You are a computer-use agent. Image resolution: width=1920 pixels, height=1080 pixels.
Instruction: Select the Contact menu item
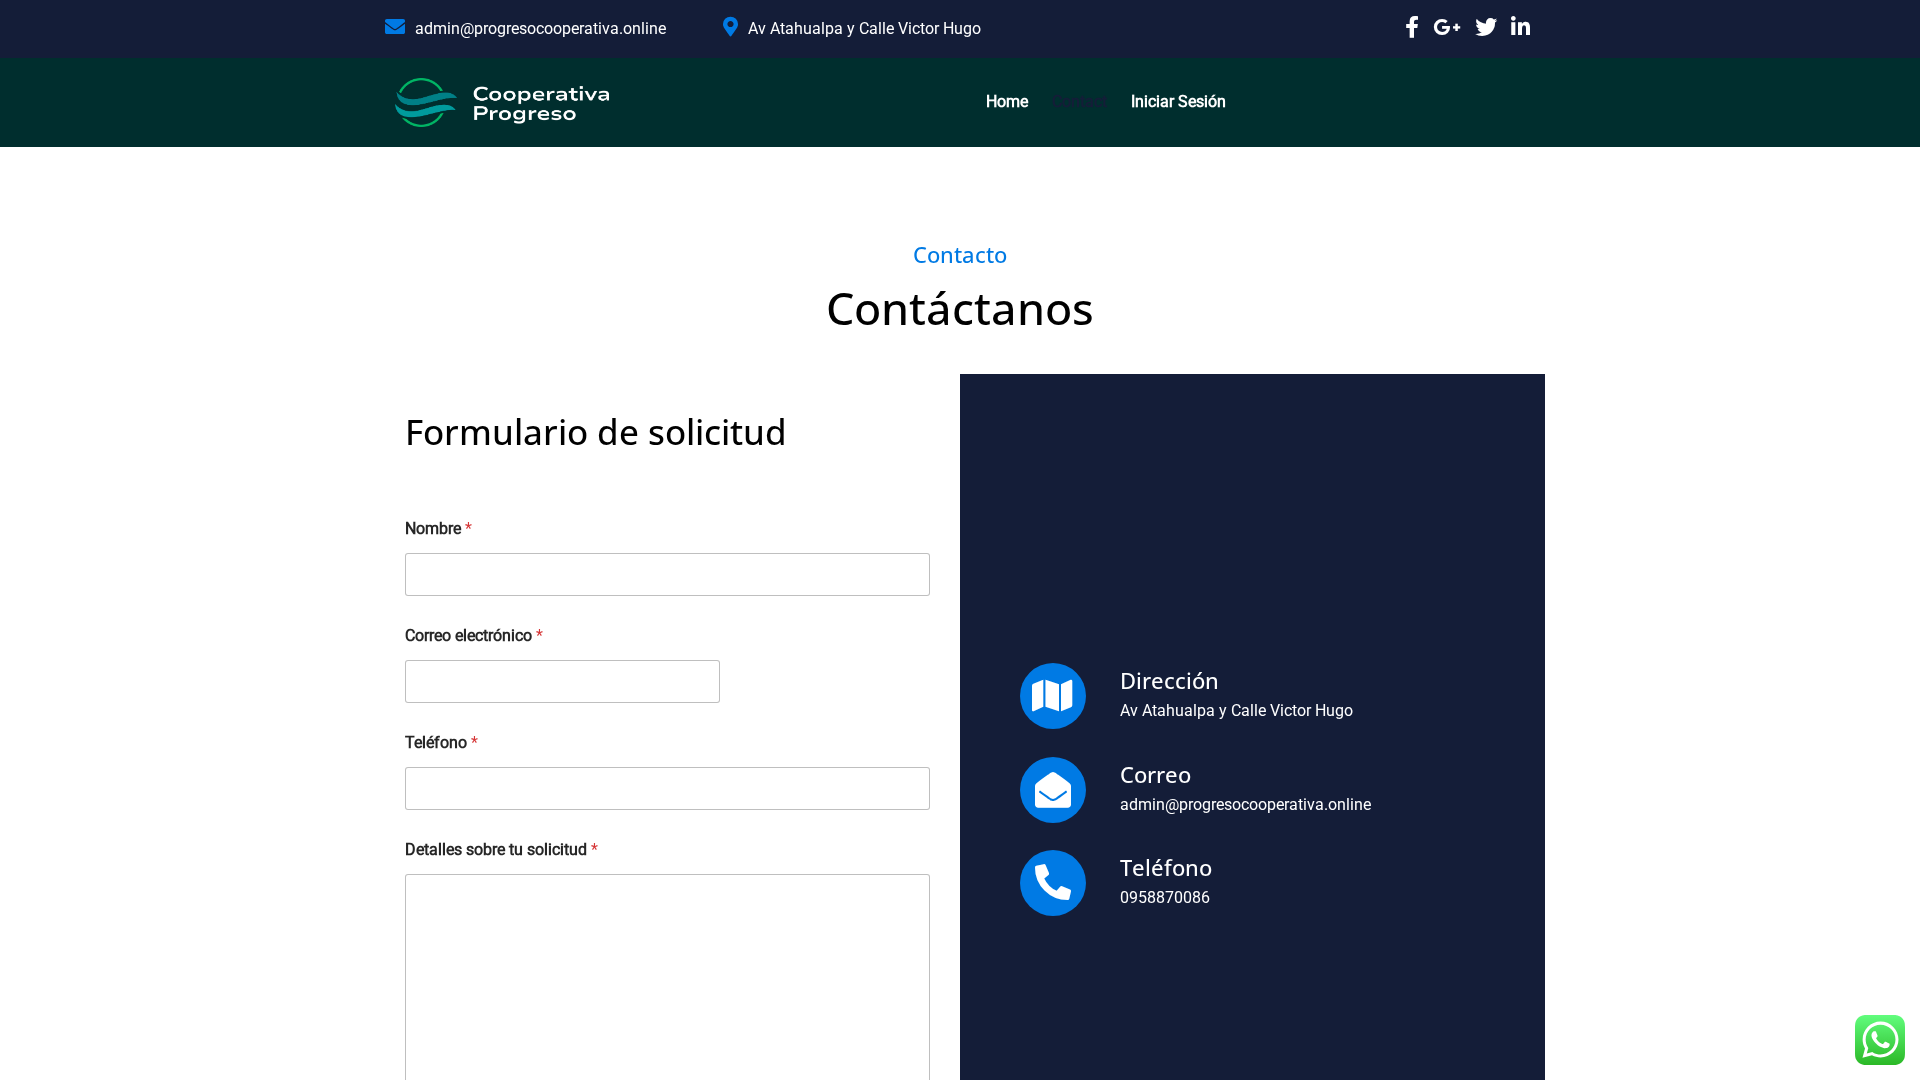(1079, 102)
